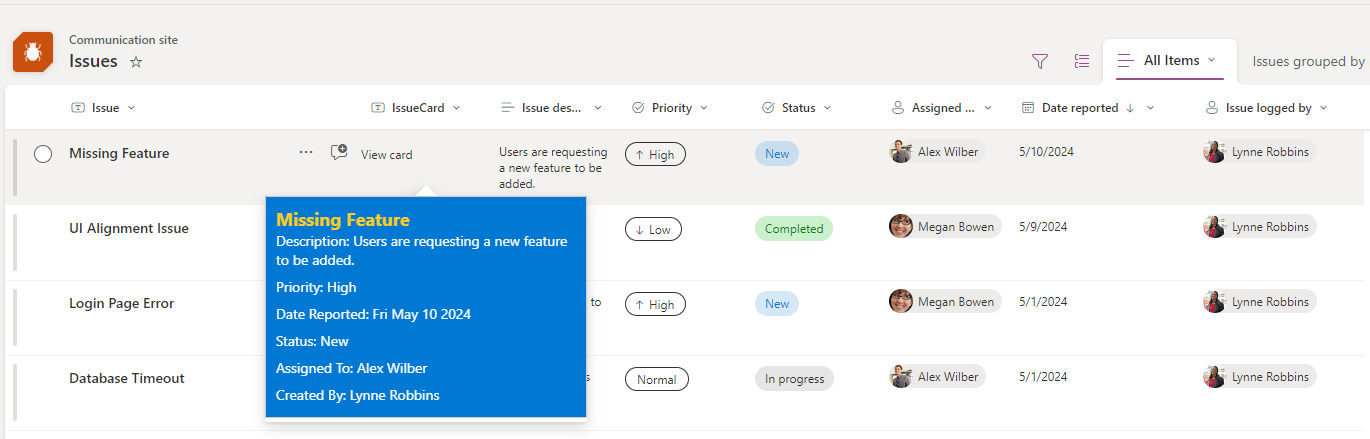Viewport: 1370px width, 439px height.
Task: Click the card's Assigned To: Alex Wilber line
Action: 352,368
